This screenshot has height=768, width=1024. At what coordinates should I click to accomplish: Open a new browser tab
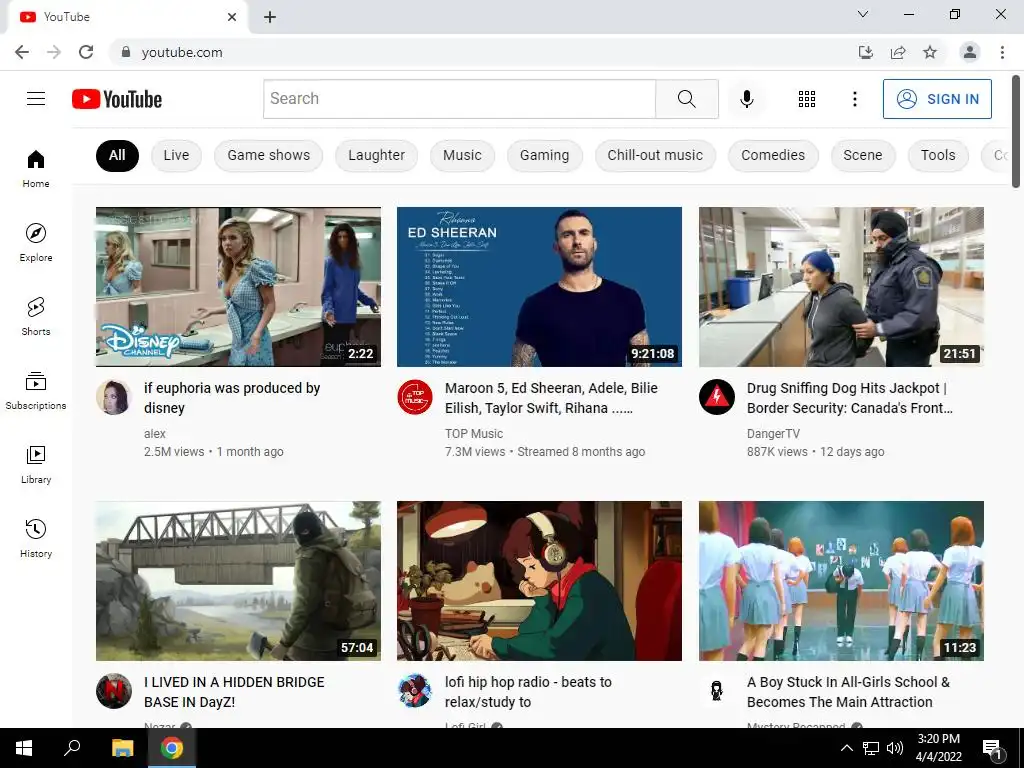[270, 17]
